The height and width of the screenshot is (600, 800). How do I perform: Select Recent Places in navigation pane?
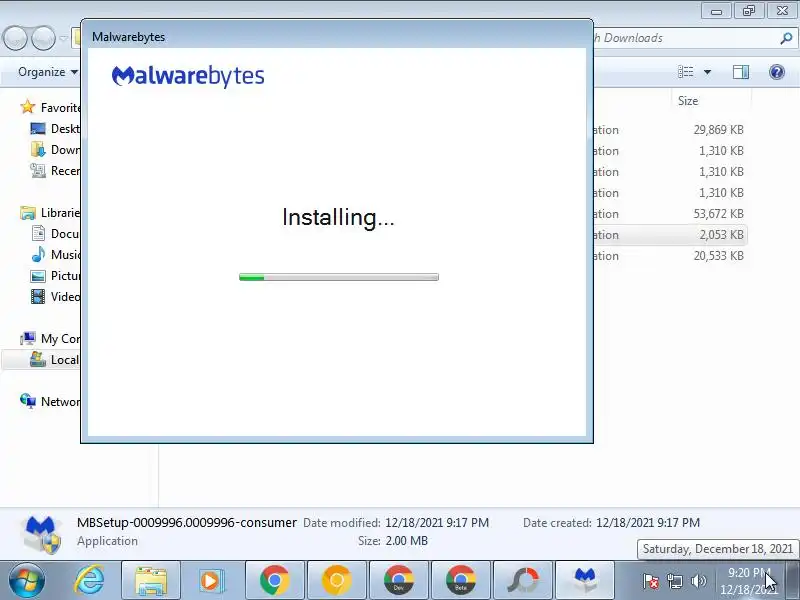coord(55,170)
